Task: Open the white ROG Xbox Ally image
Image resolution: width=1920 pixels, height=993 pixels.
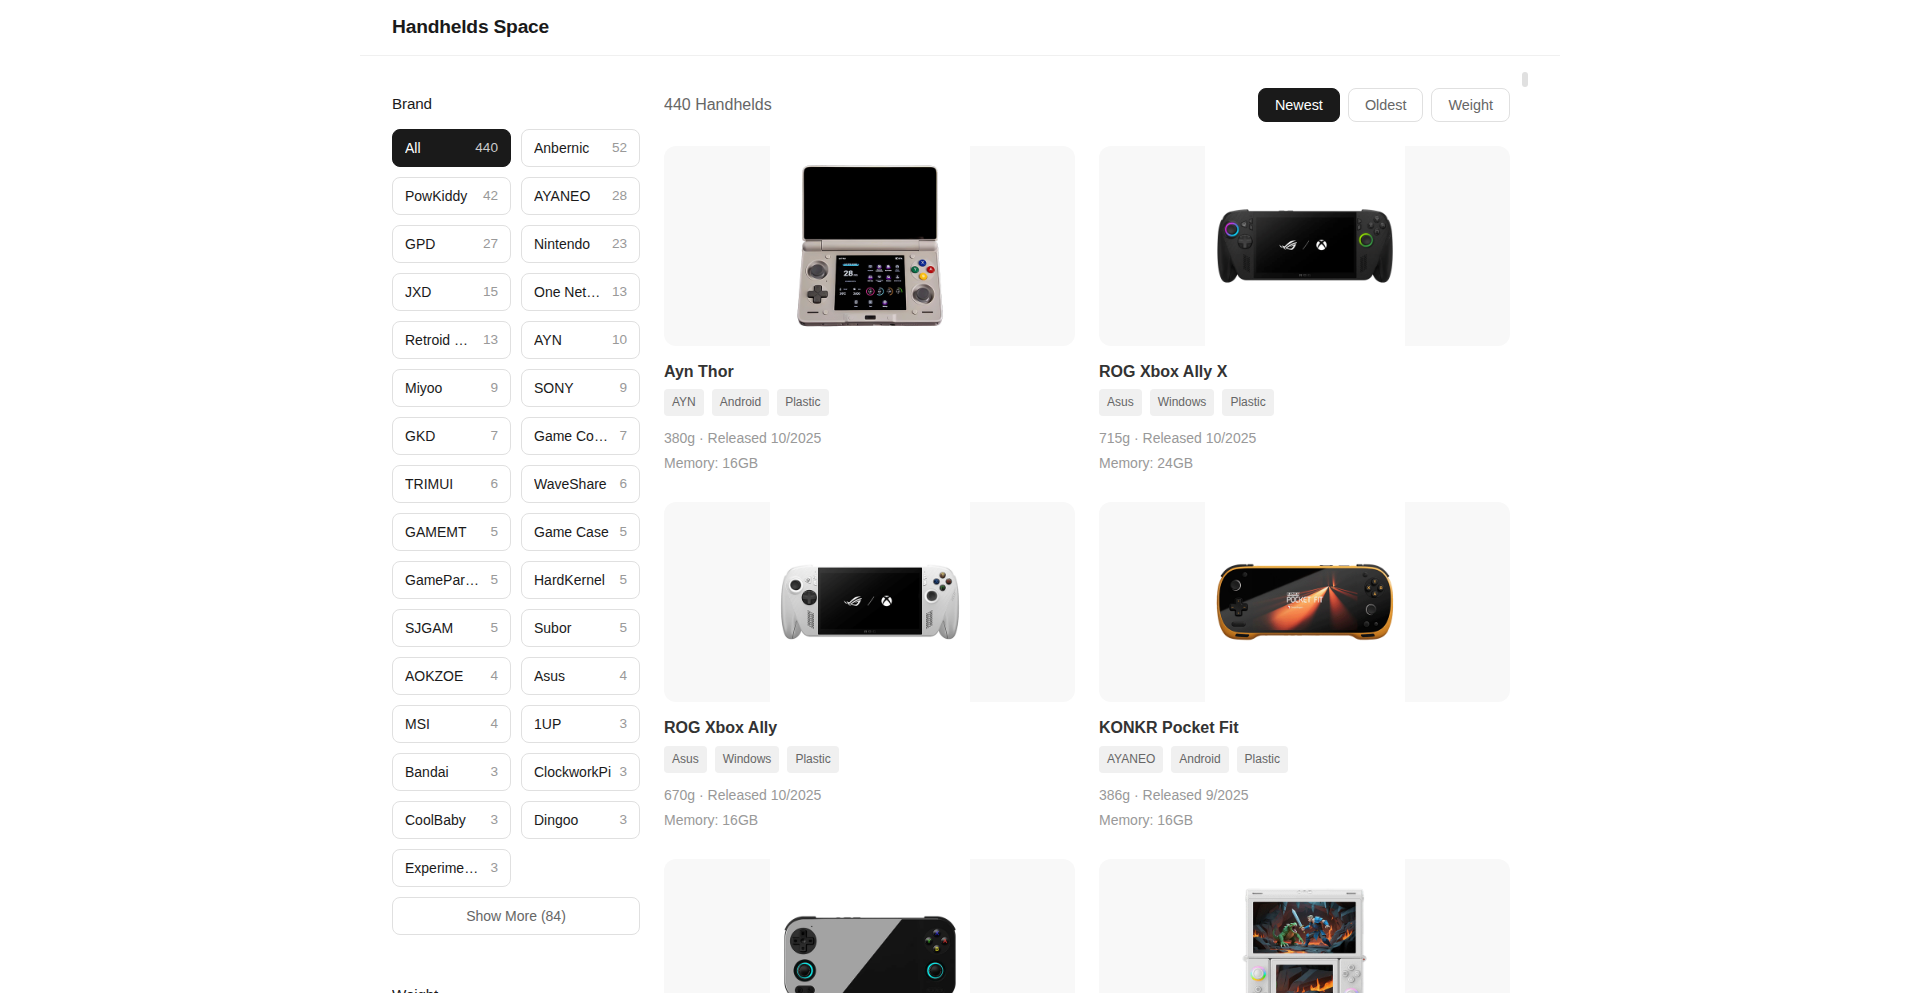Action: pos(869,602)
